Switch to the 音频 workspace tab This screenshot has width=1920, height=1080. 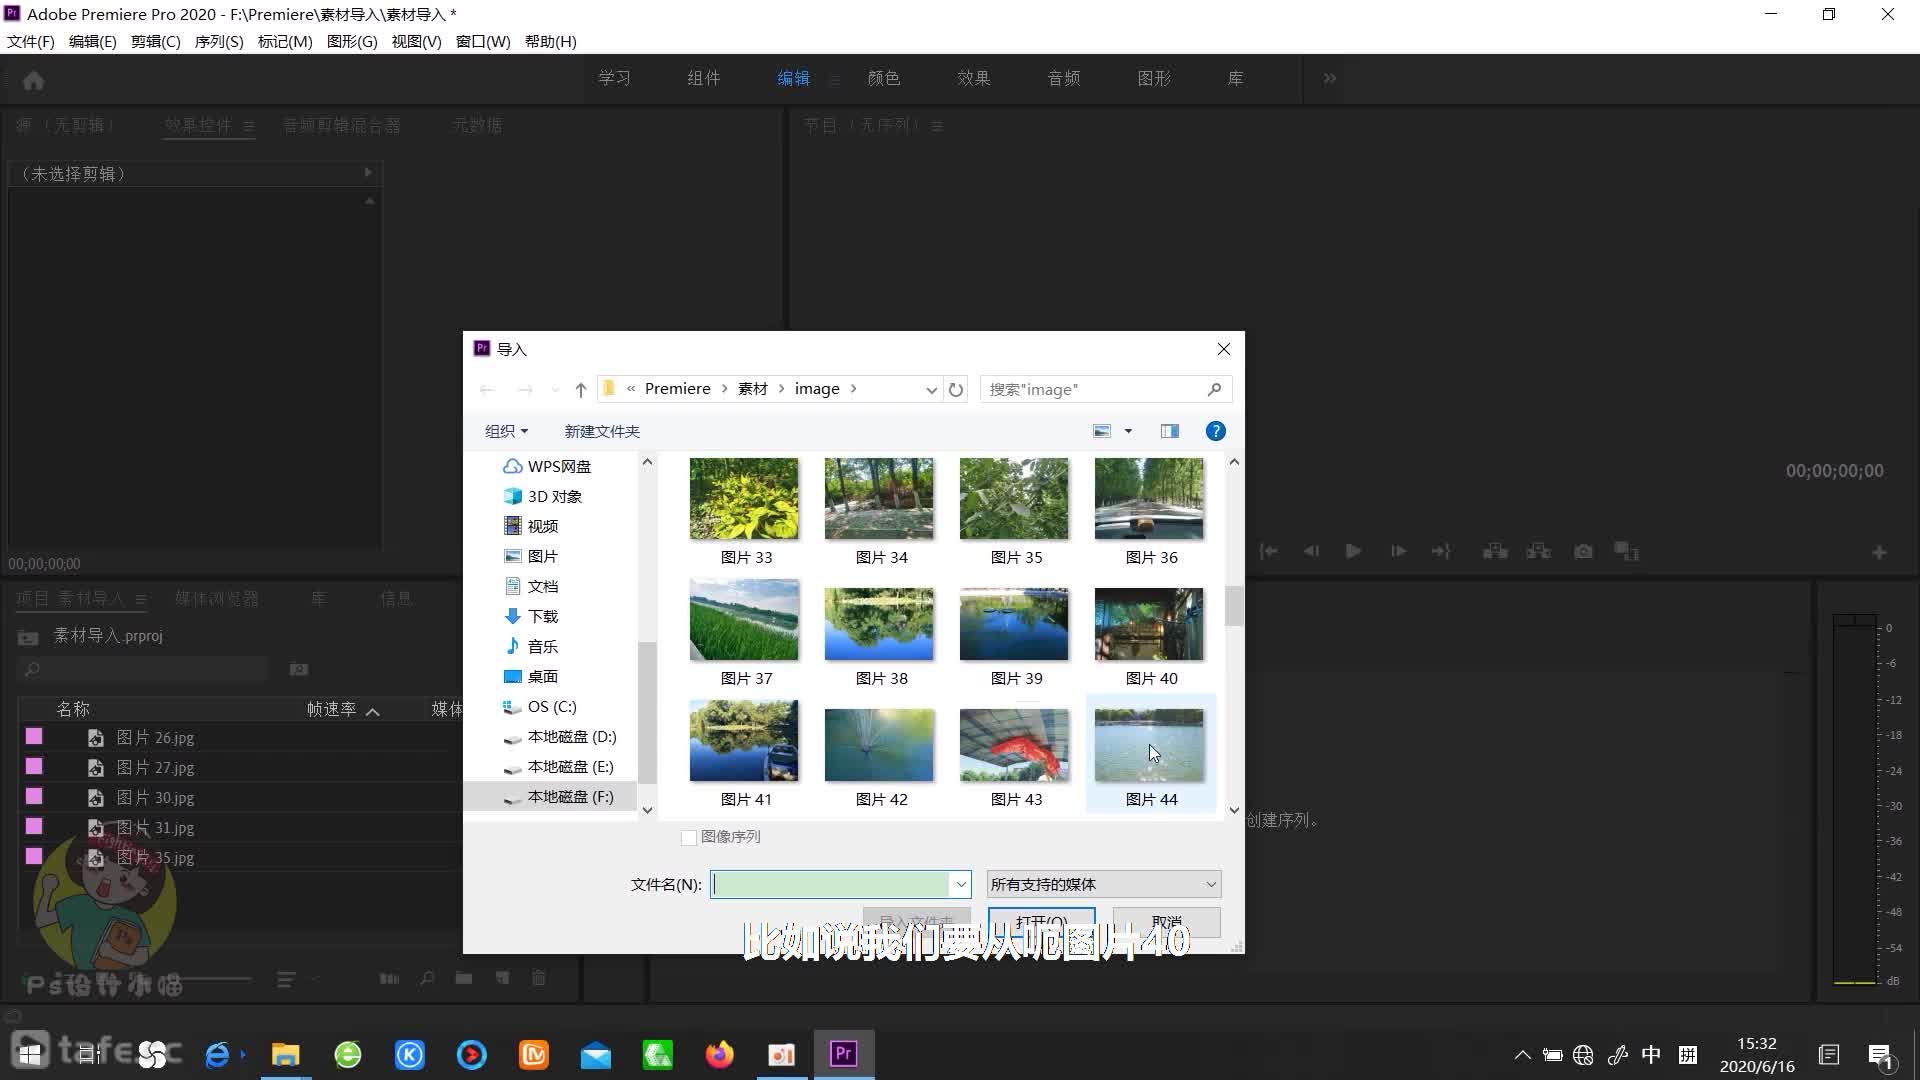tap(1063, 78)
